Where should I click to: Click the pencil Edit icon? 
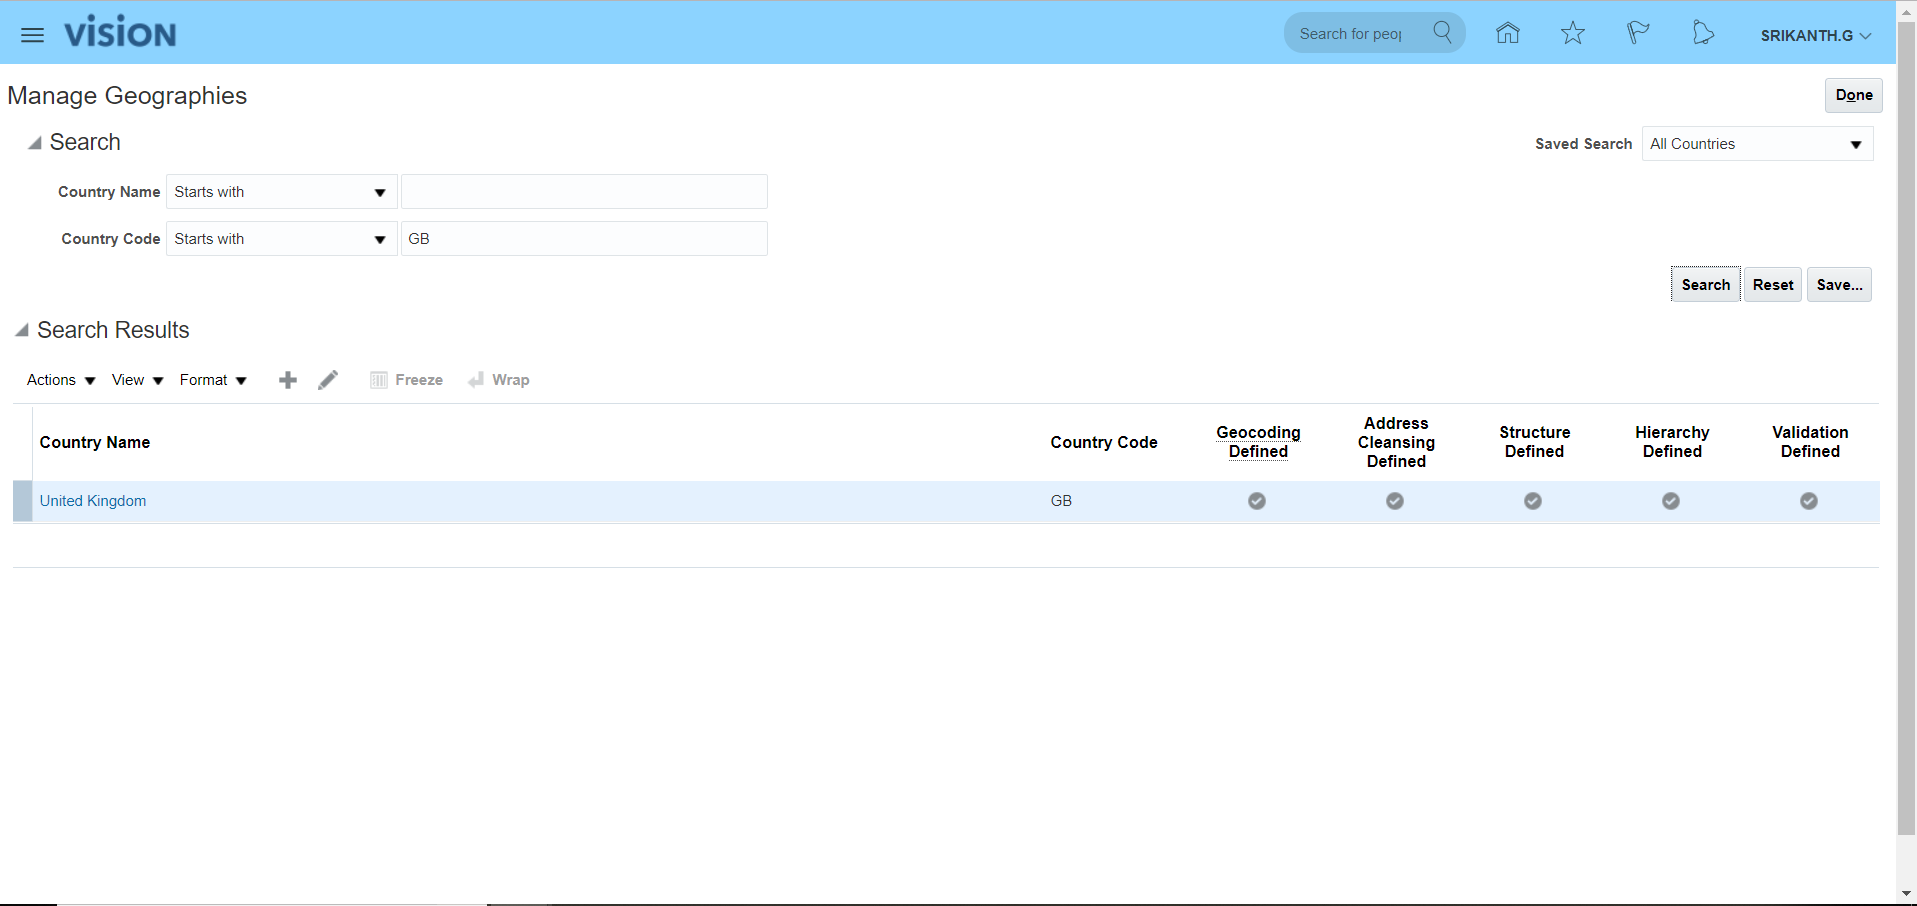pyautogui.click(x=328, y=380)
